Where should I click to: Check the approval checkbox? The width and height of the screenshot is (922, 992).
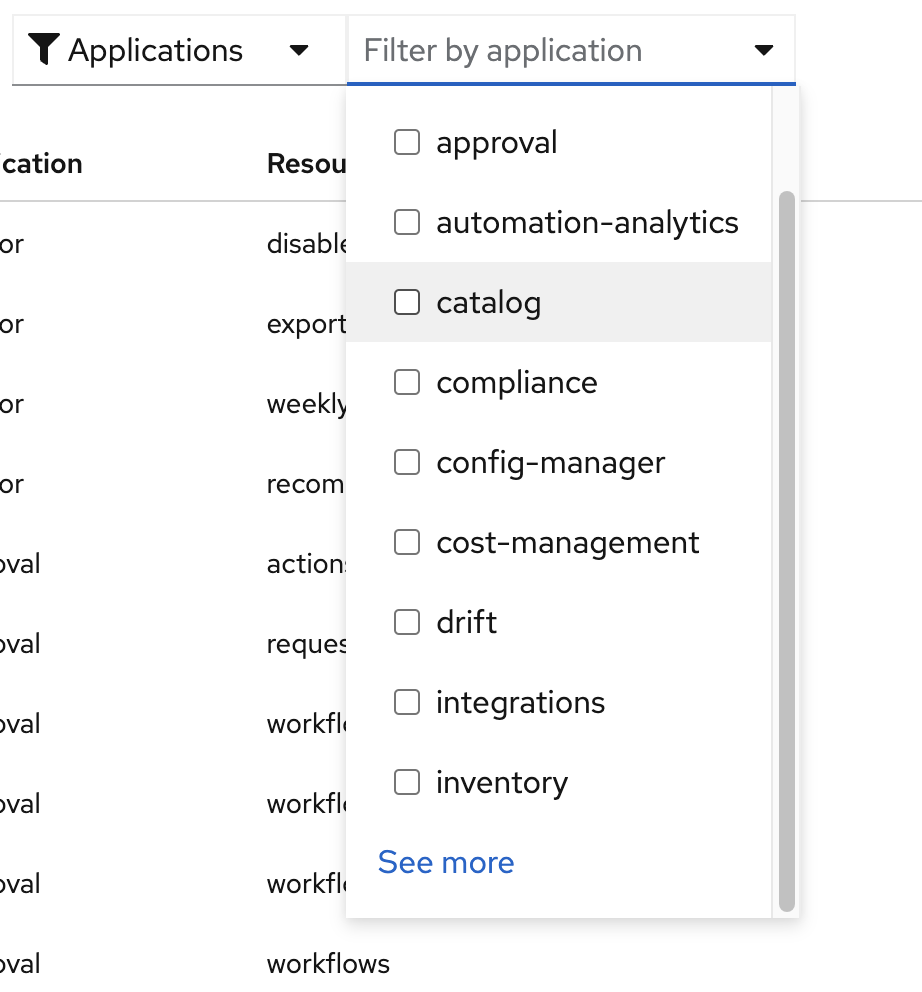pos(406,143)
